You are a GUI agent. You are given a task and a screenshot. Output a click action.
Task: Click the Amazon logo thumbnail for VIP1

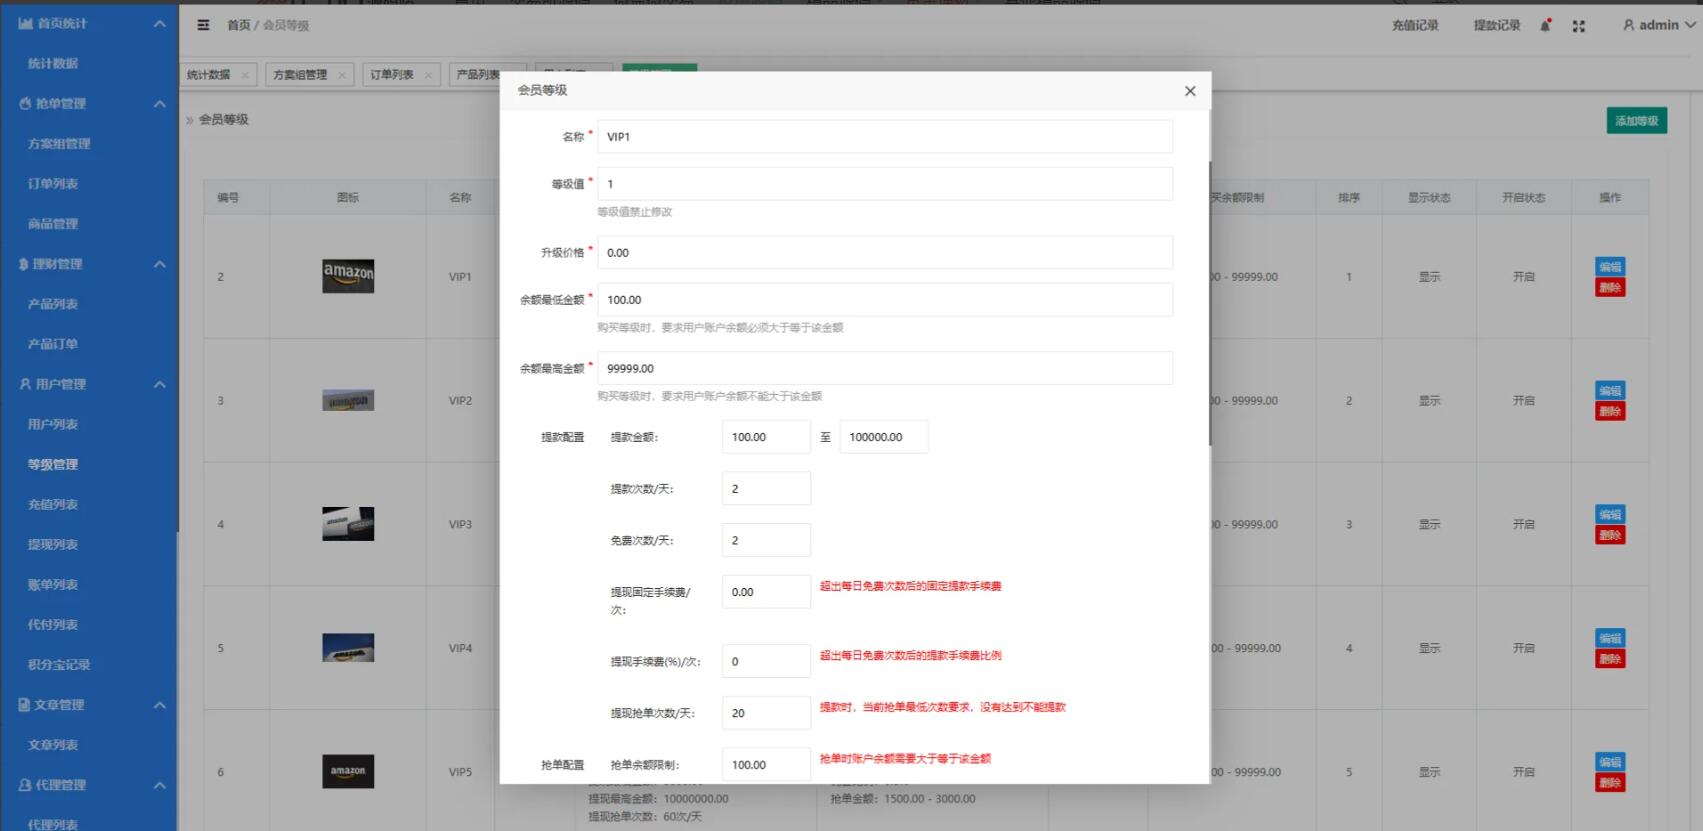pos(348,276)
